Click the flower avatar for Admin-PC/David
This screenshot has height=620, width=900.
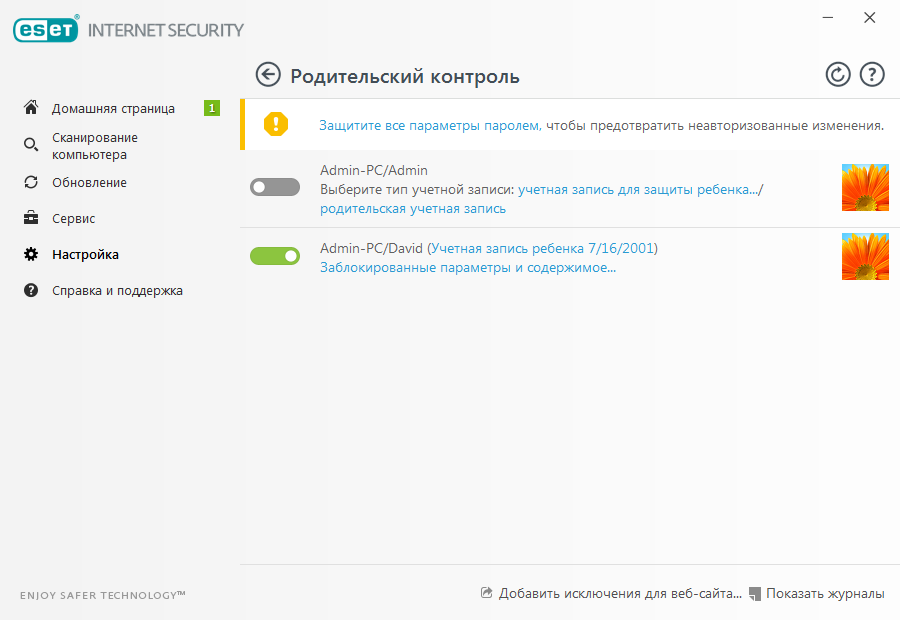pos(865,256)
